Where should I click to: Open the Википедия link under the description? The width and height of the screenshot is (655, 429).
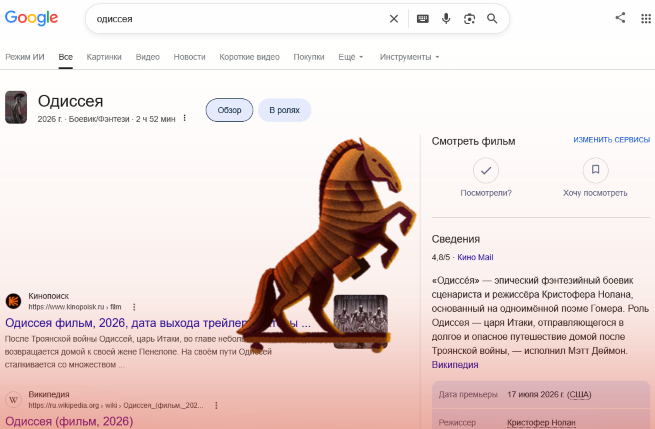pos(455,365)
